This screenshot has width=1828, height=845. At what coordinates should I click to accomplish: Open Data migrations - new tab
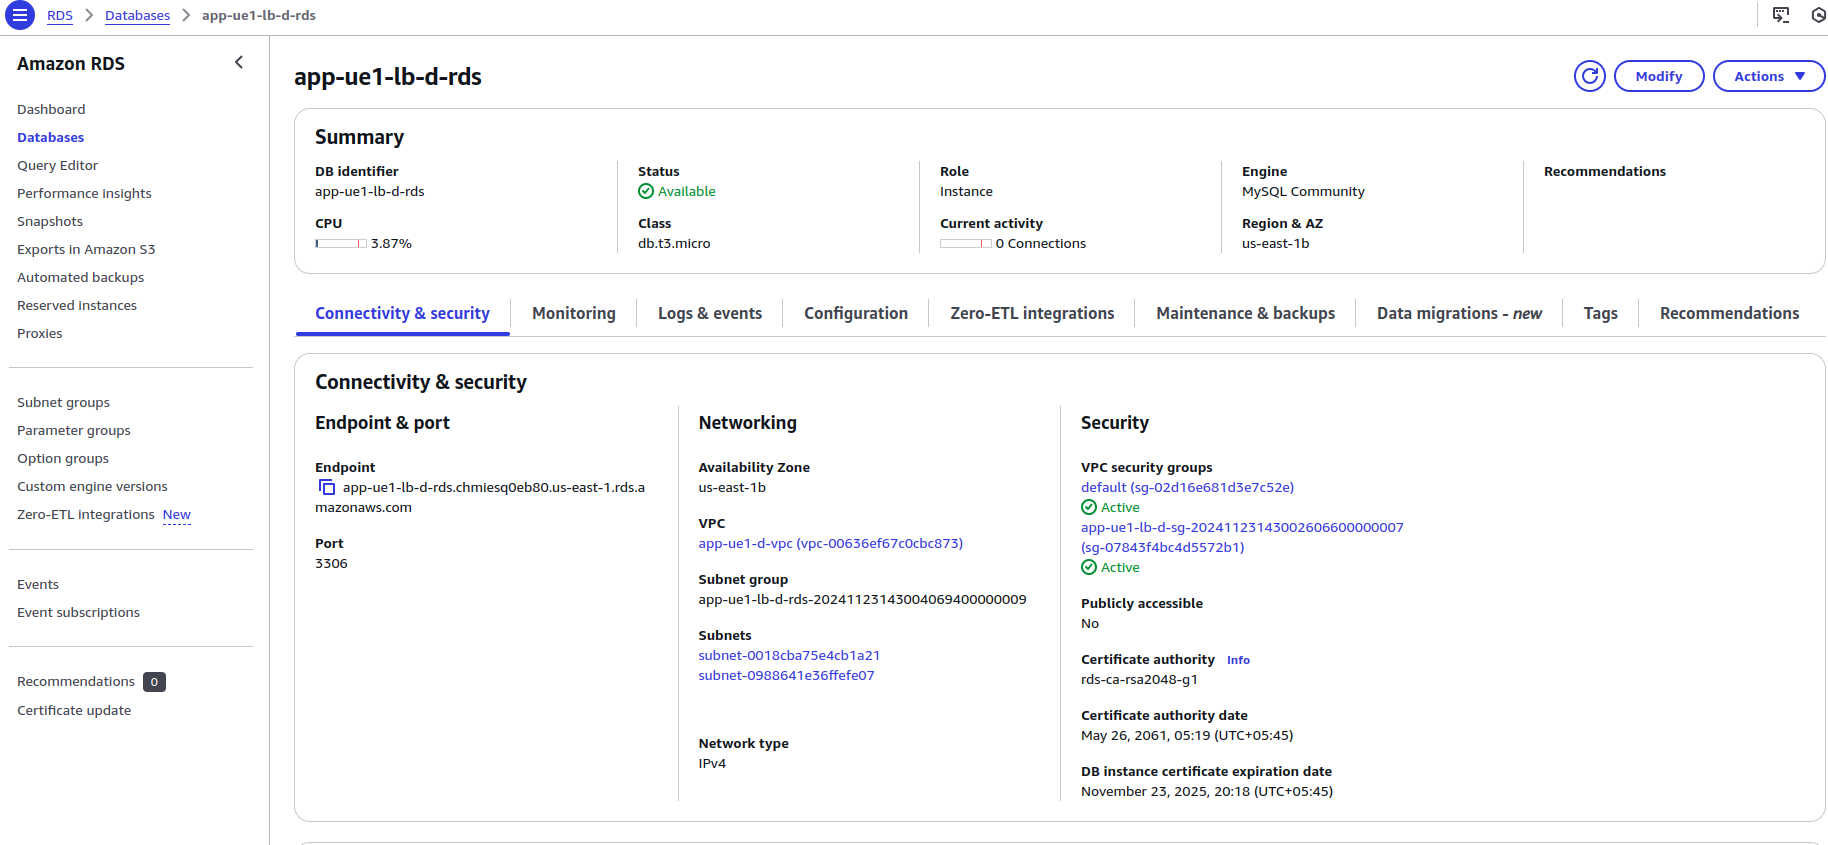pyautogui.click(x=1459, y=313)
